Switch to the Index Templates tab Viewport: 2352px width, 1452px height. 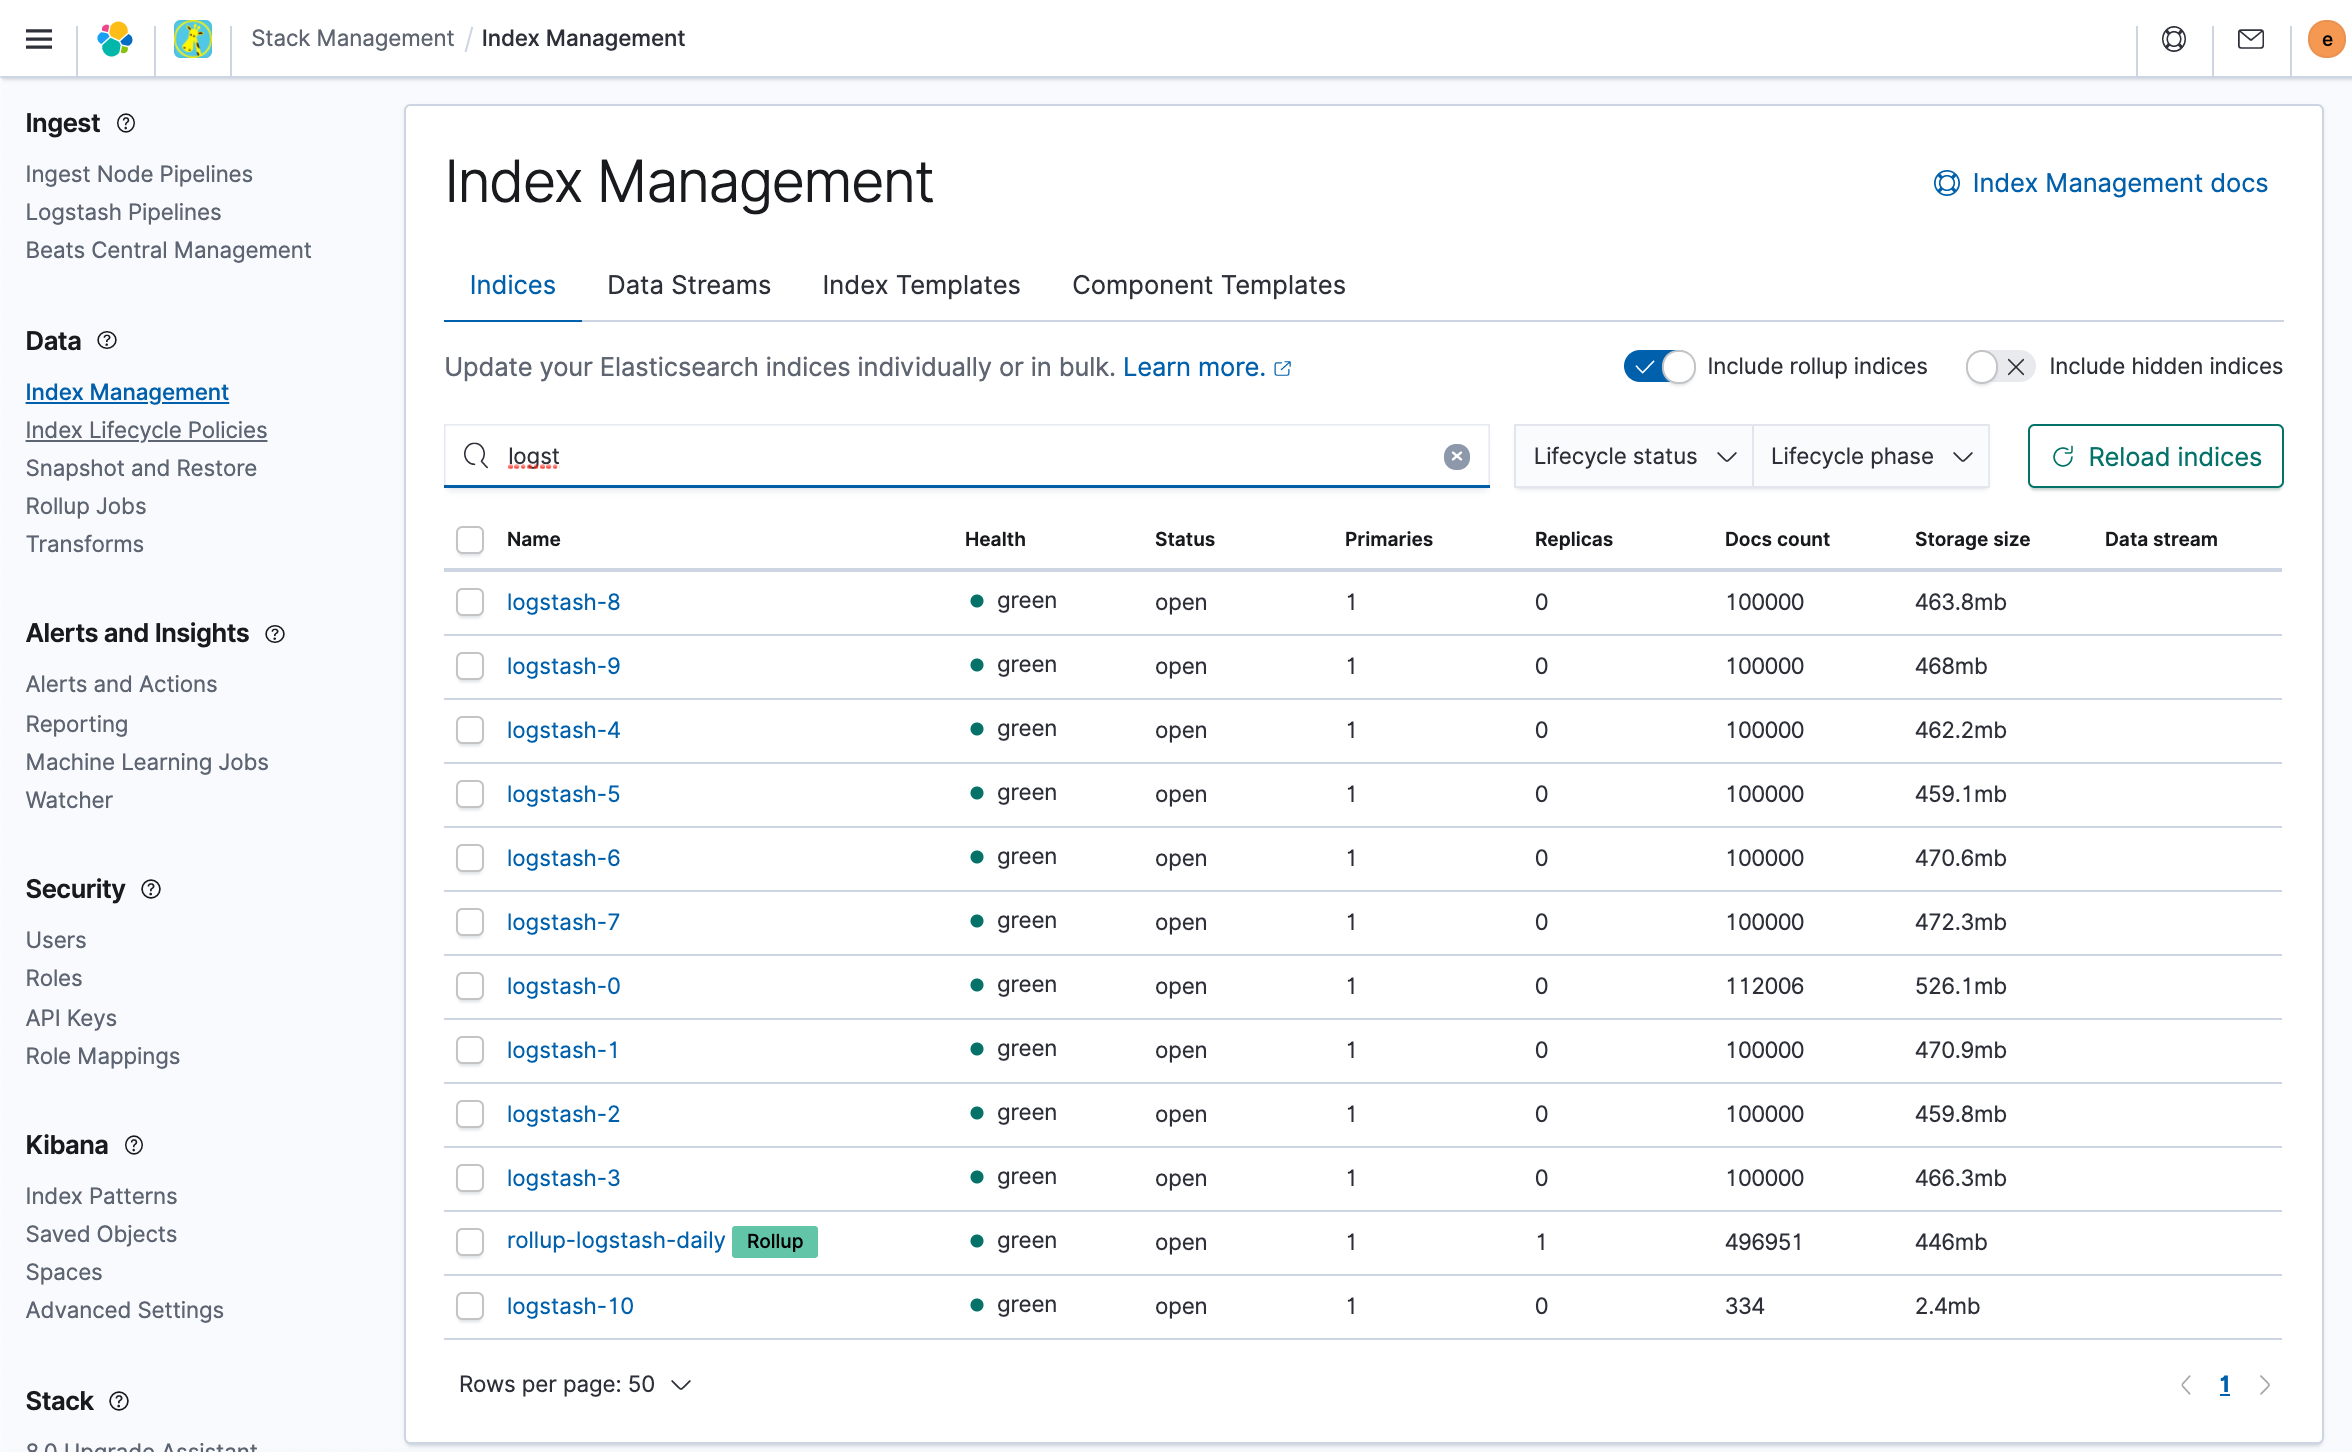(921, 284)
